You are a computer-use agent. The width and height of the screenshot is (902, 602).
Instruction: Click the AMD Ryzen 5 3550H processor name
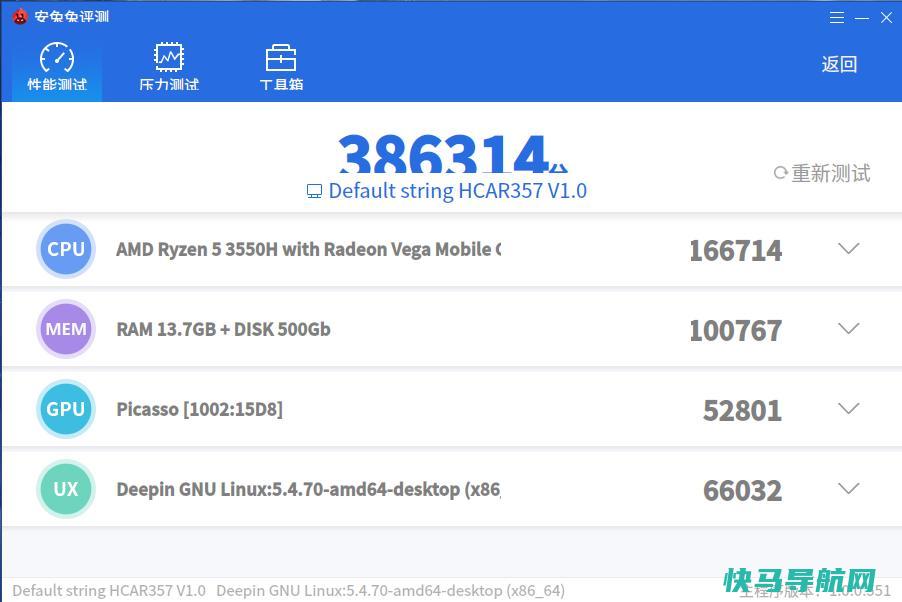click(x=309, y=249)
